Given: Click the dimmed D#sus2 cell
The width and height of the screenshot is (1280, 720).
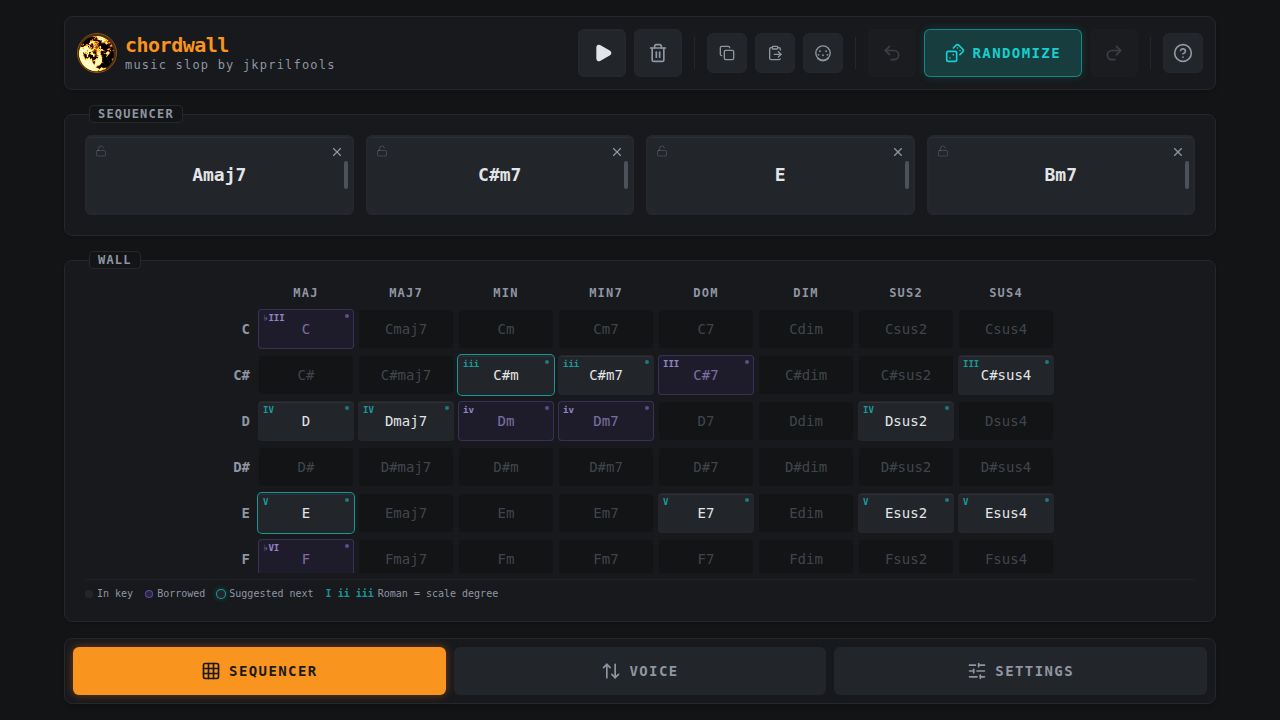Looking at the screenshot, I should (x=906, y=467).
